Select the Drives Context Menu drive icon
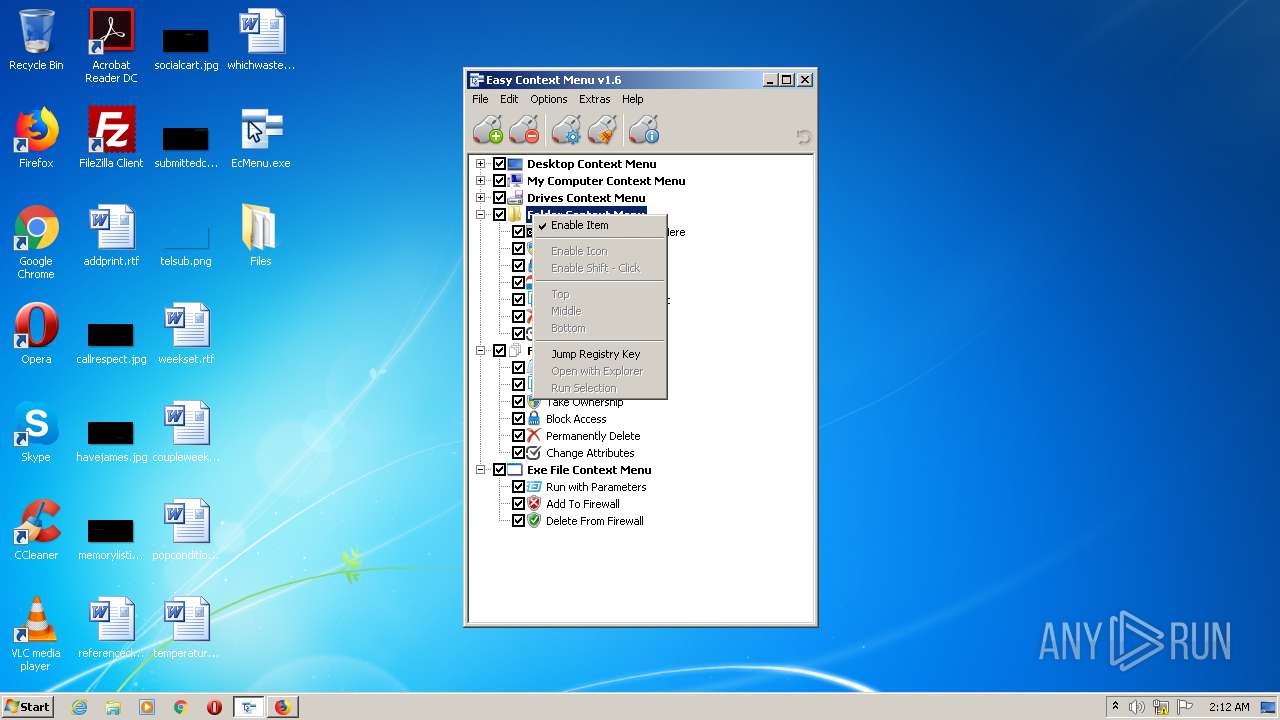 click(x=515, y=198)
